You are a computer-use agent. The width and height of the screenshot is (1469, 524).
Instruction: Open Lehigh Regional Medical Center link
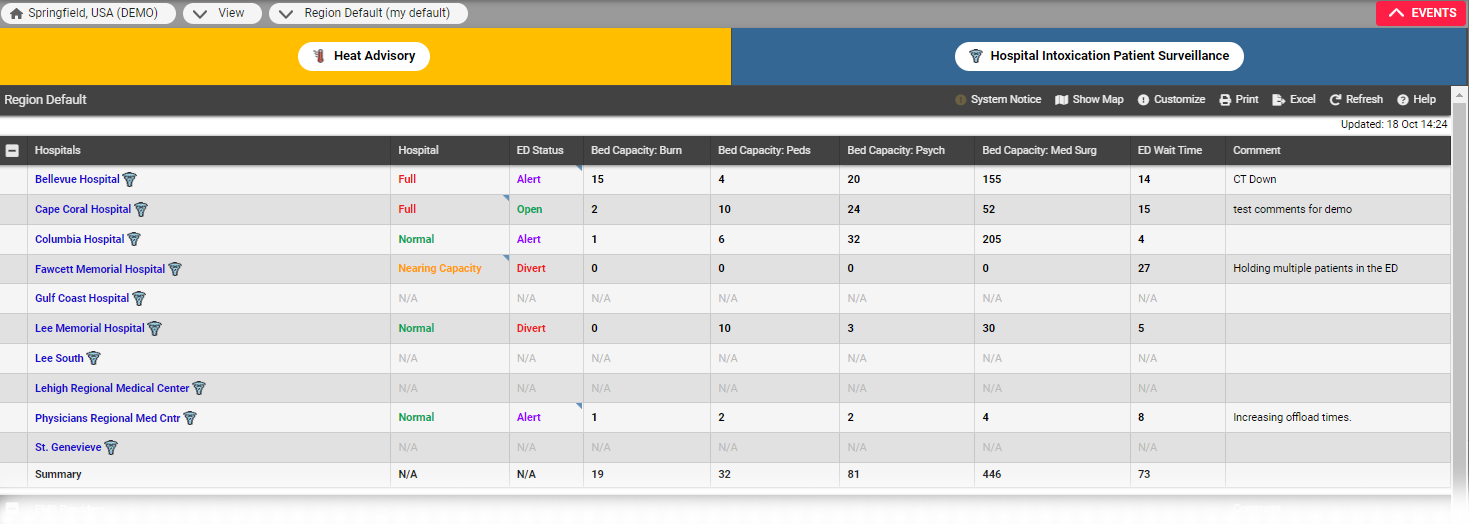112,388
